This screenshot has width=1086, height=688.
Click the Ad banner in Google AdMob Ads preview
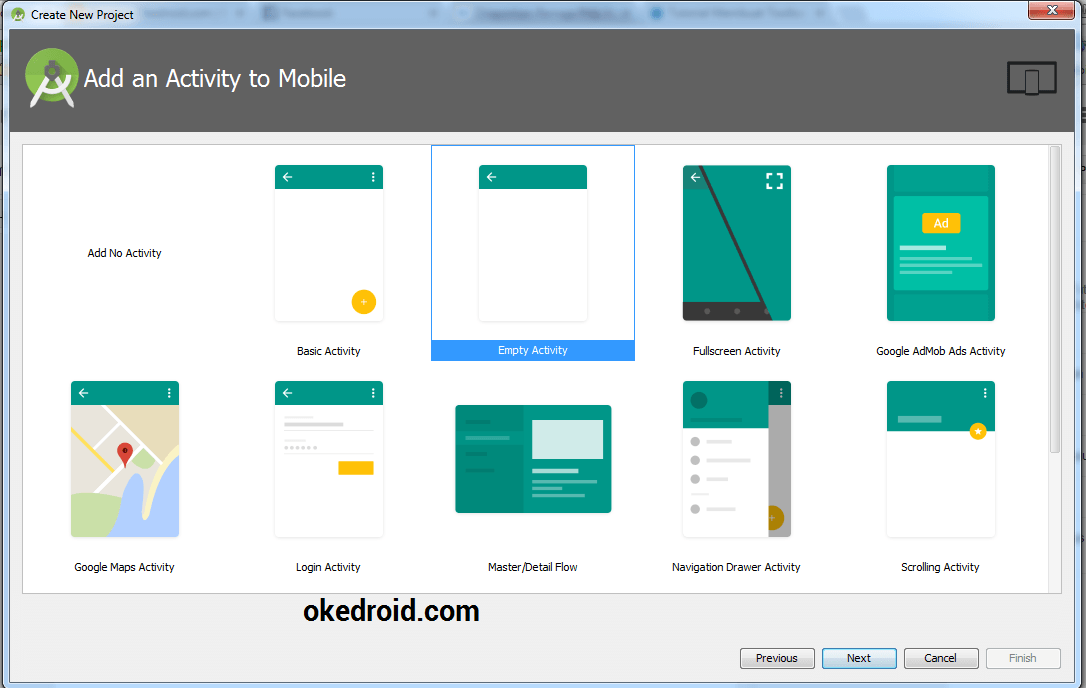click(940, 223)
